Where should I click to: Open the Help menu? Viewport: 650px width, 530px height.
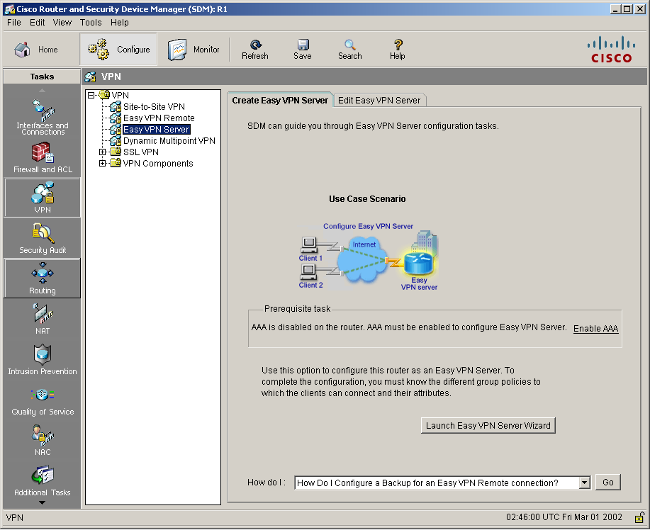point(119,22)
